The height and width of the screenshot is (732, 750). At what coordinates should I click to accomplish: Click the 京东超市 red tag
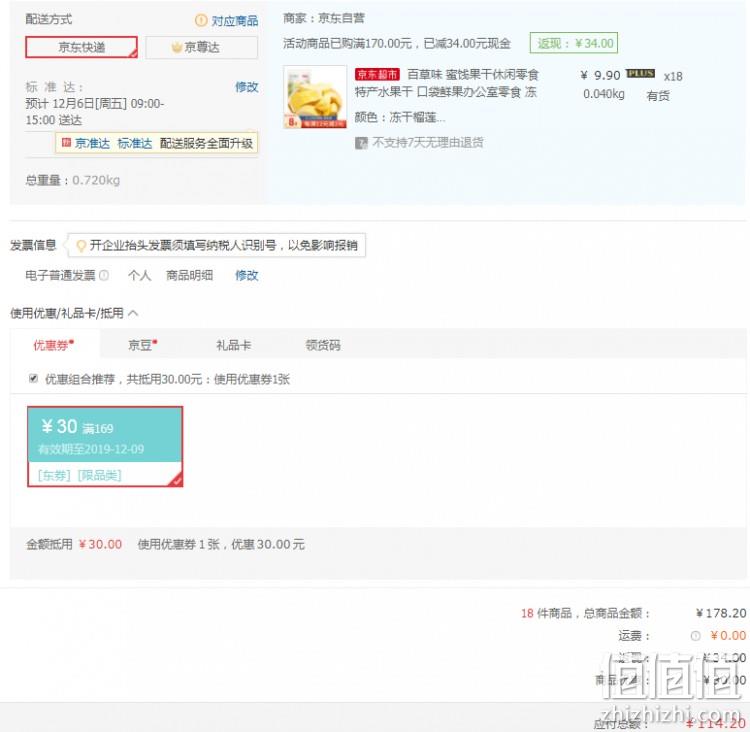click(x=377, y=74)
